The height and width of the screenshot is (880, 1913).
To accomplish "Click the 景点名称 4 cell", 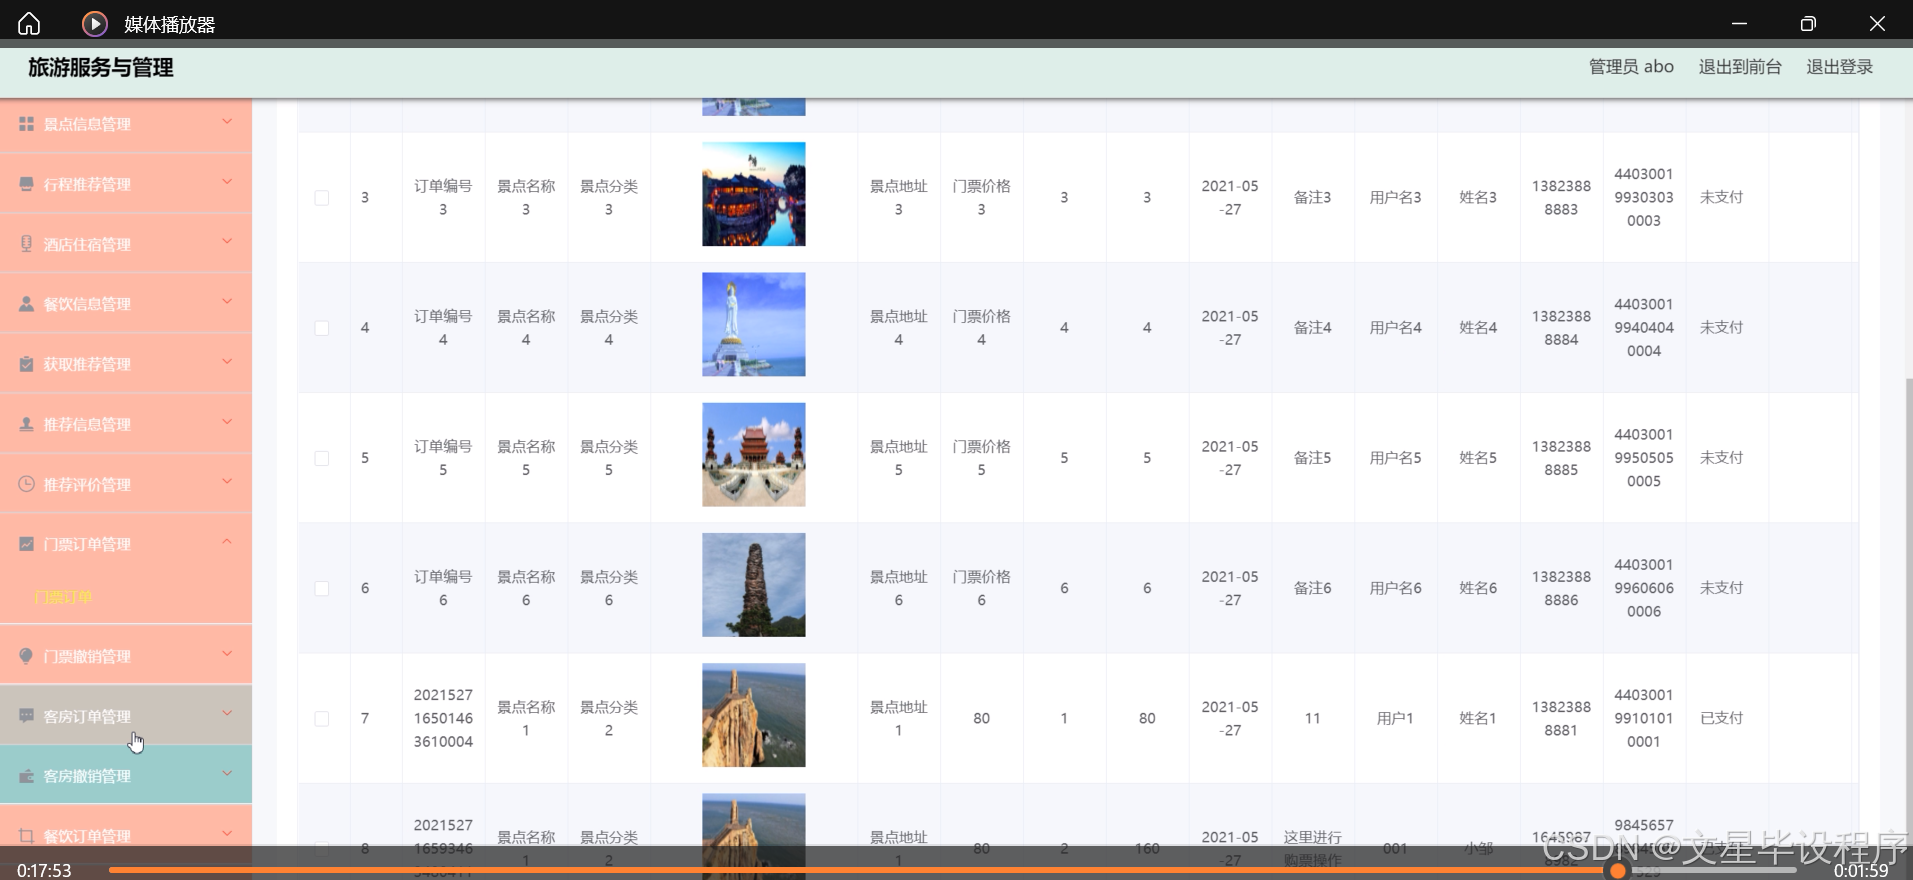I will point(526,328).
